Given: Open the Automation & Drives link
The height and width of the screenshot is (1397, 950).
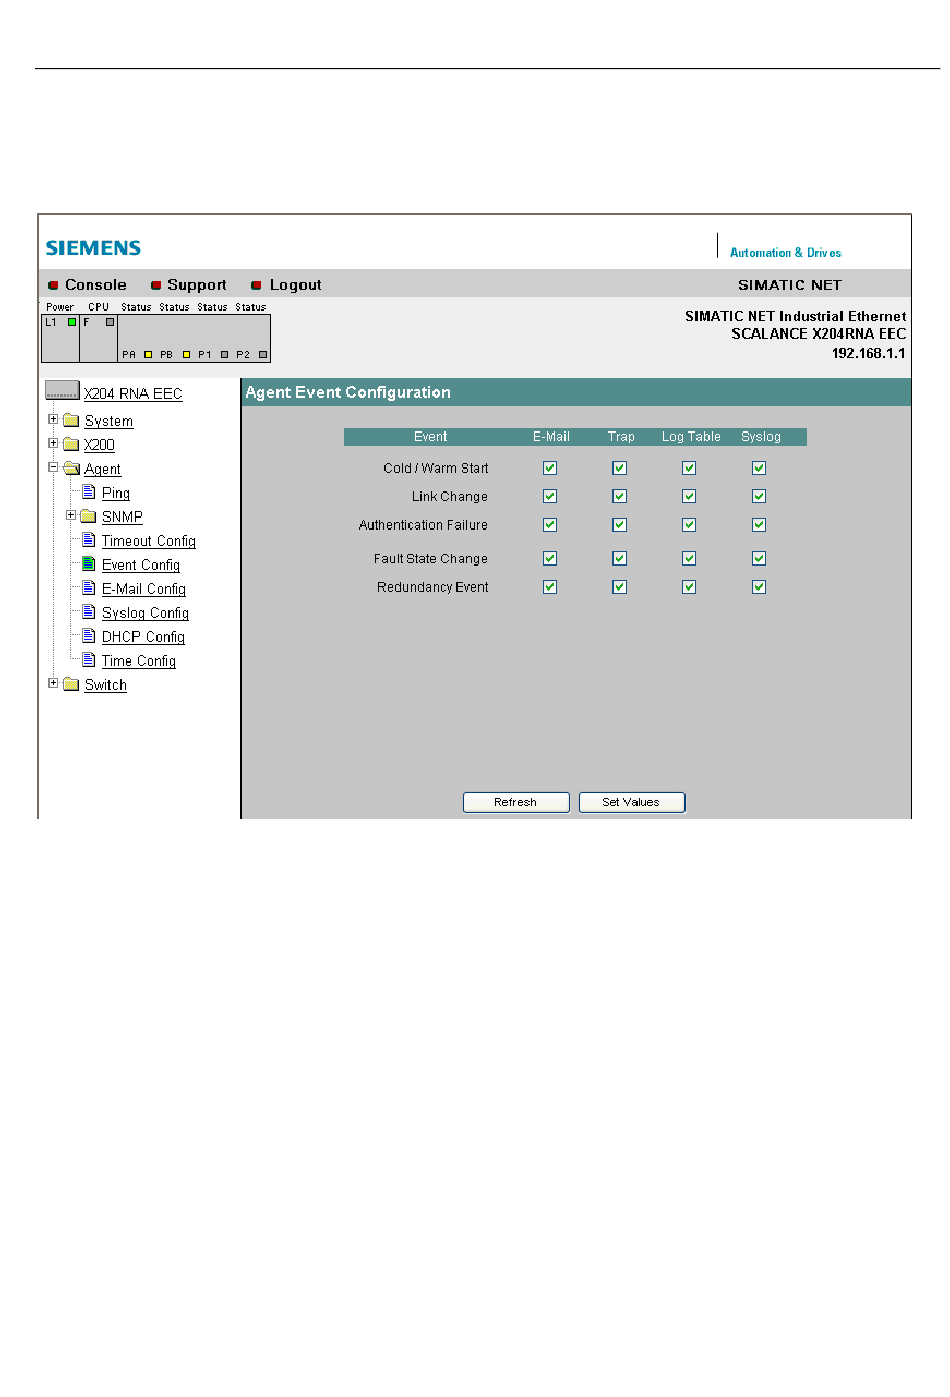Looking at the screenshot, I should [x=786, y=253].
